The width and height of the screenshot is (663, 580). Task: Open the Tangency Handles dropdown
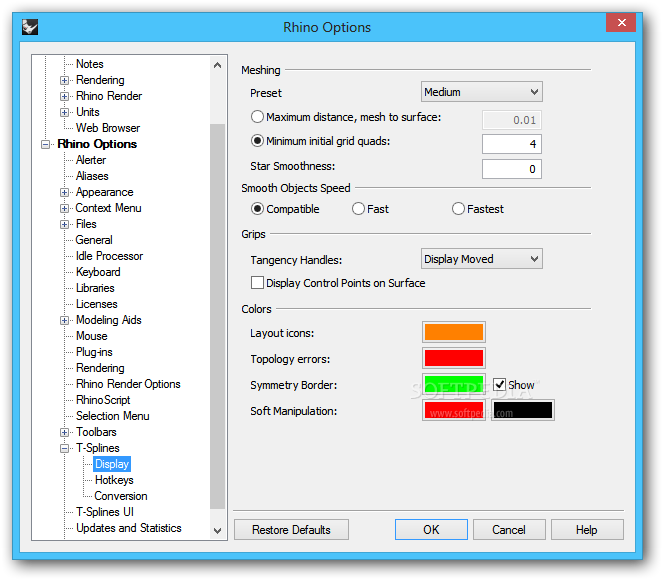coord(482,259)
